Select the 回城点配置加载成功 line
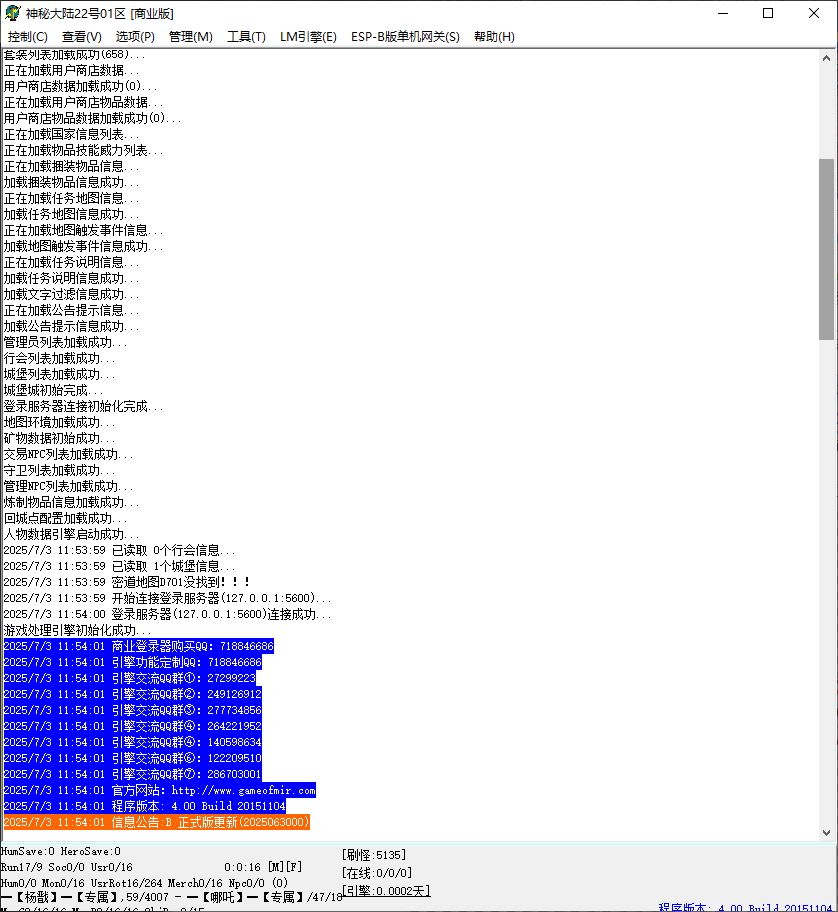 (x=65, y=518)
